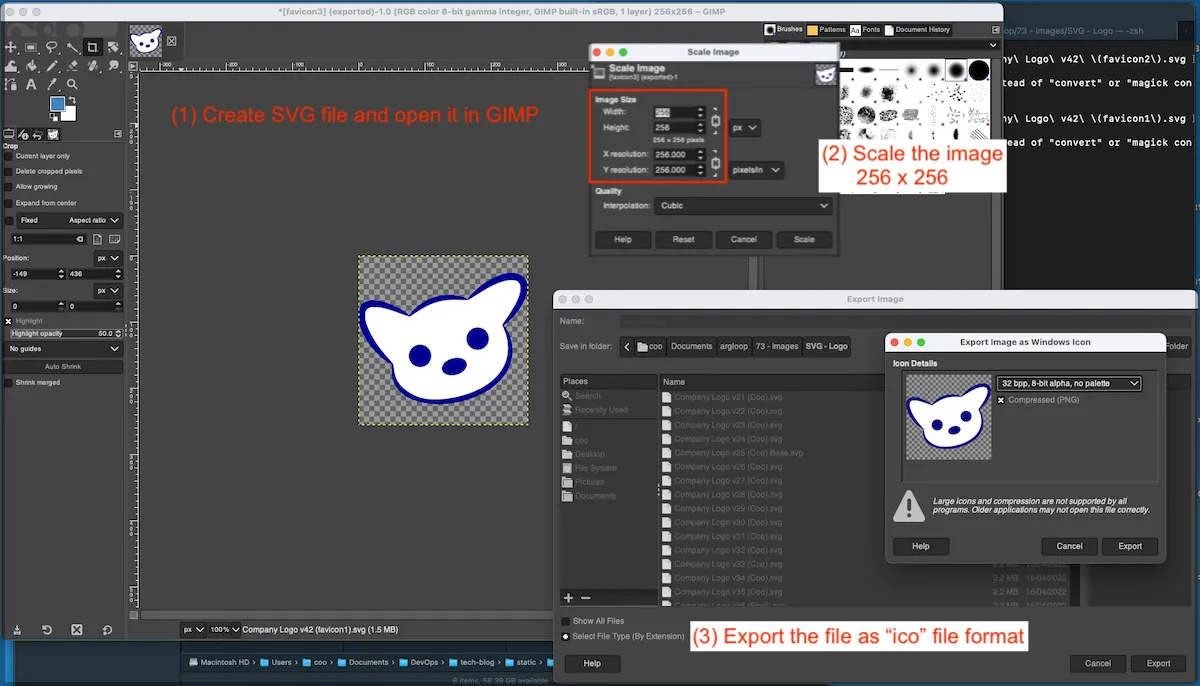
Task: Click the Color Picker eyedropper tool
Action: click(x=52, y=85)
